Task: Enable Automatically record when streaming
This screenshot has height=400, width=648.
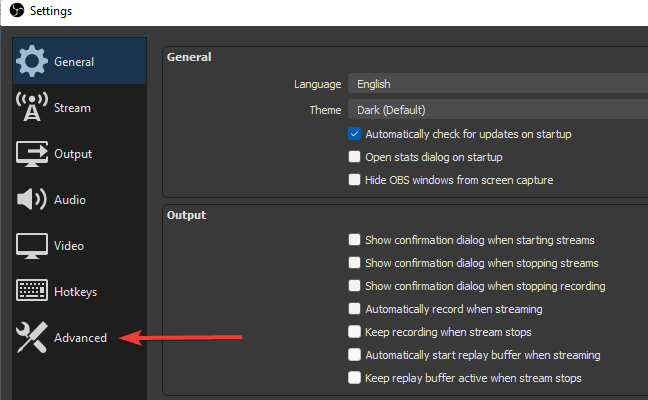Action: (354, 309)
